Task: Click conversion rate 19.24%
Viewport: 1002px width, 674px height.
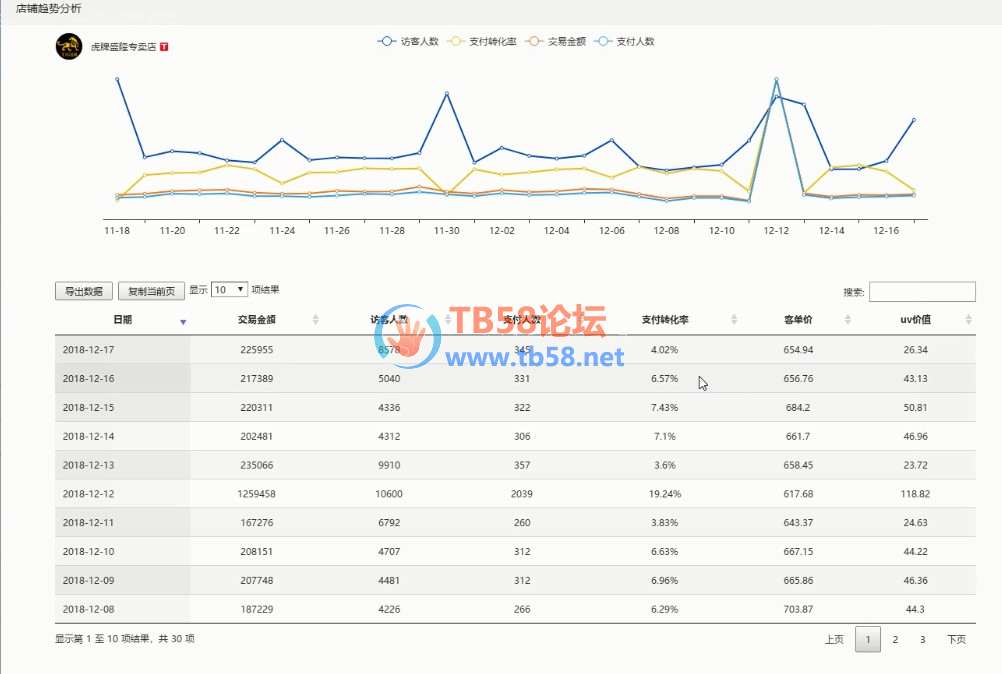Action: (665, 494)
